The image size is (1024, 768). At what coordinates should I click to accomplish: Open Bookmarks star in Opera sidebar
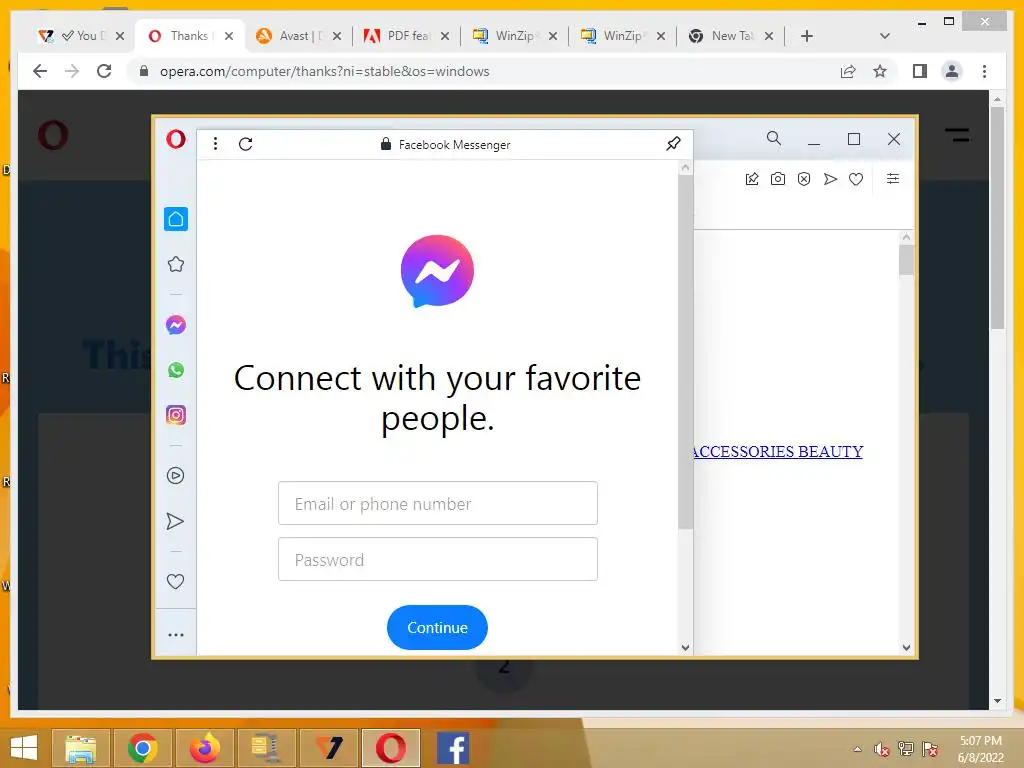[176, 264]
